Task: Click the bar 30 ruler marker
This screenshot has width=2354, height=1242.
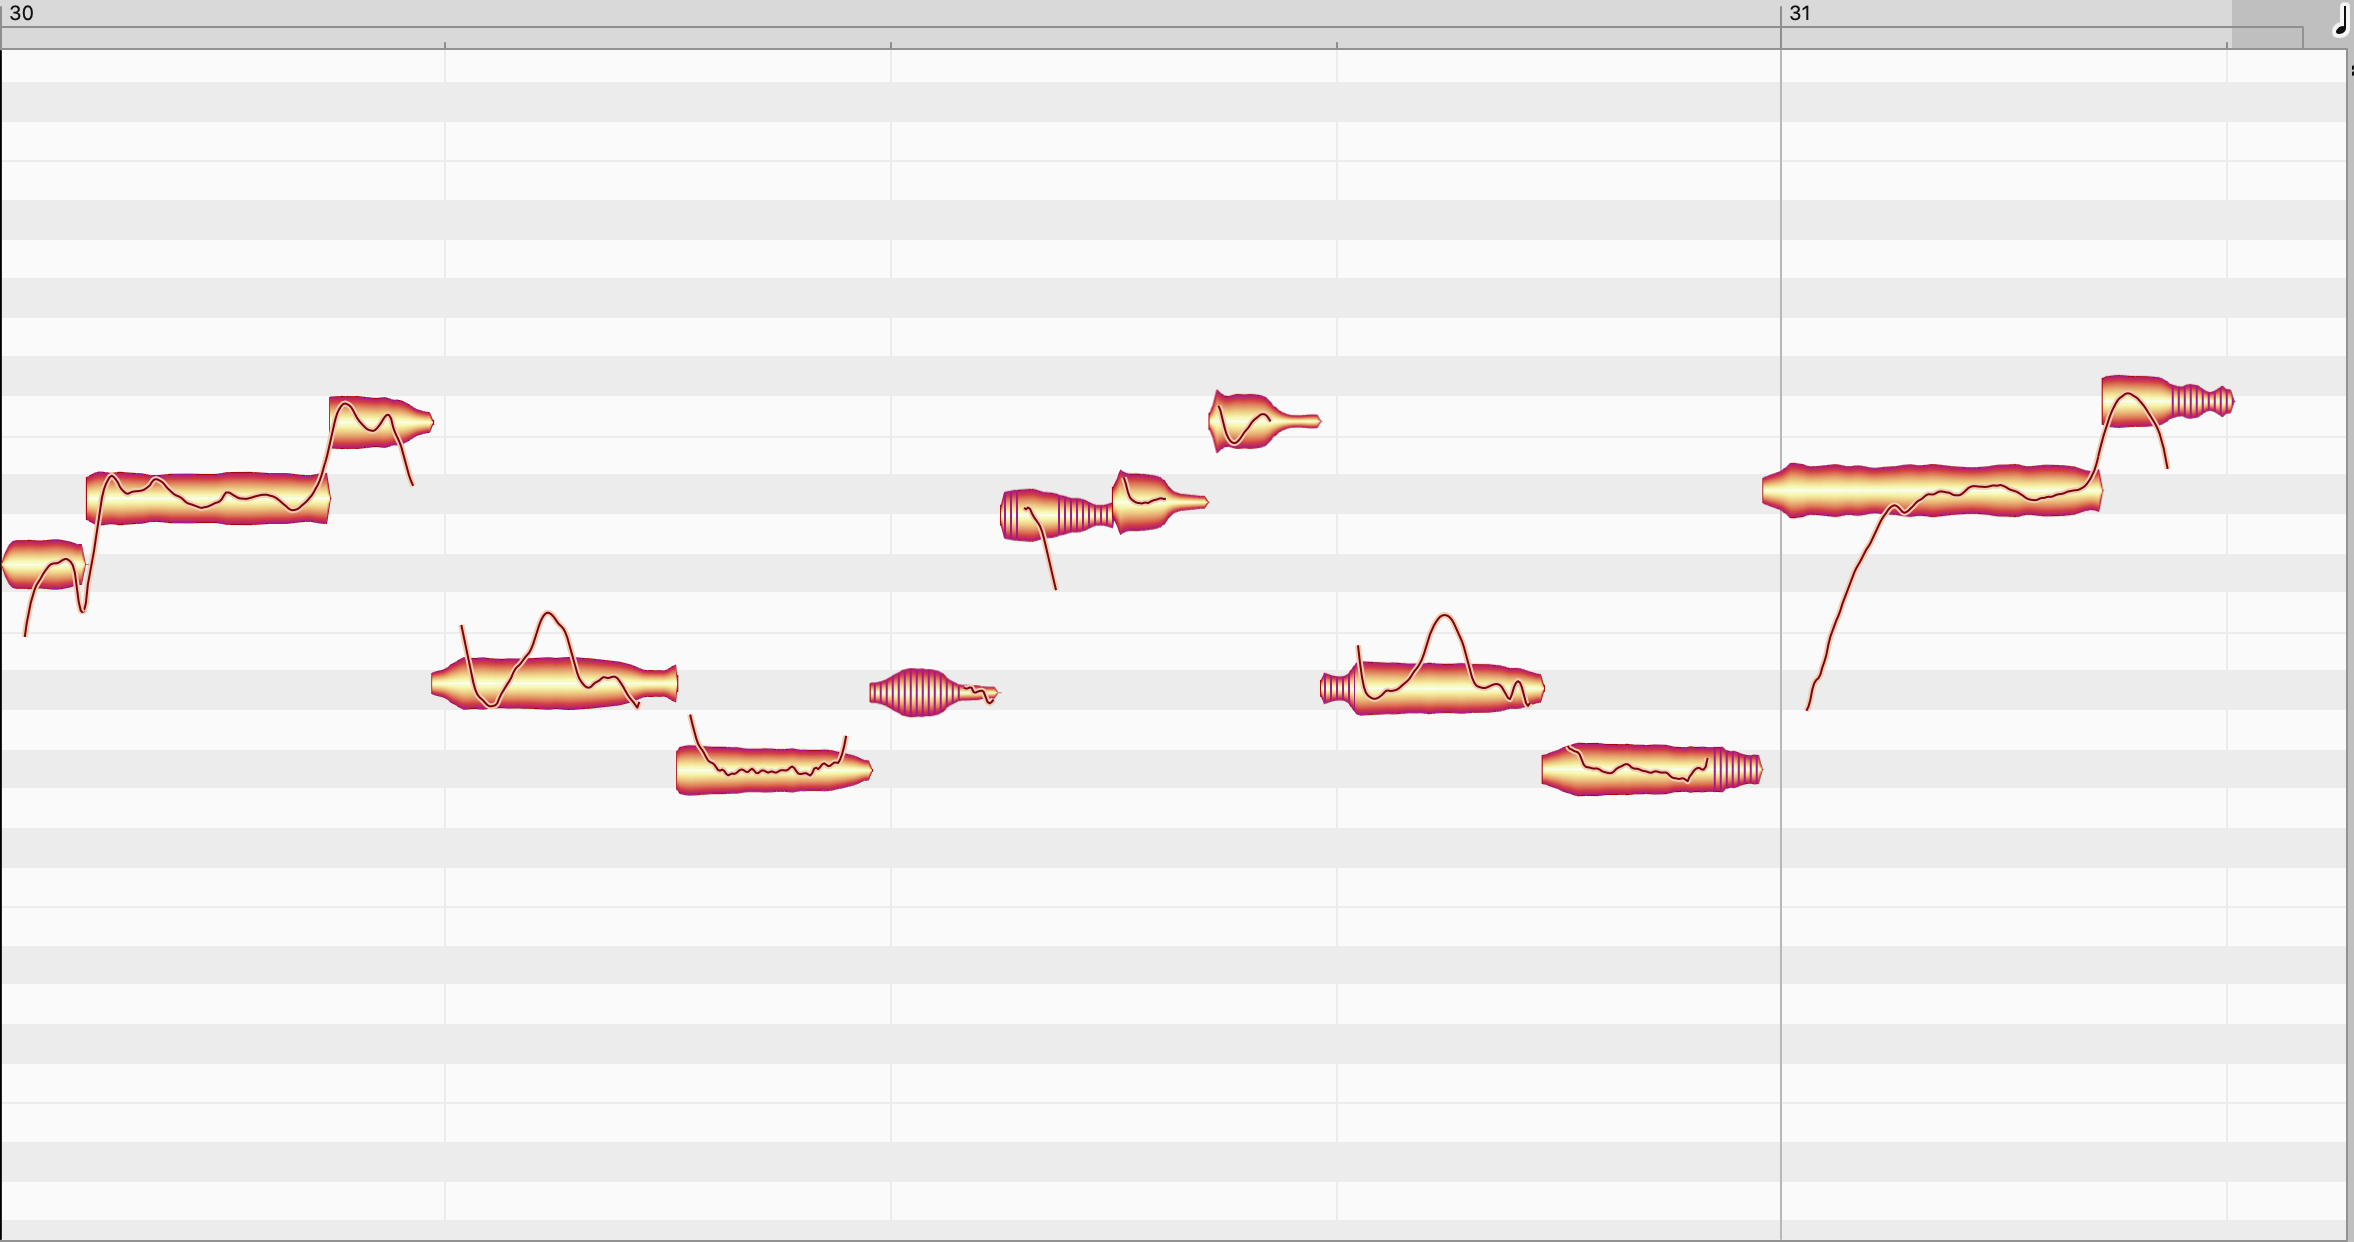Action: 21,13
